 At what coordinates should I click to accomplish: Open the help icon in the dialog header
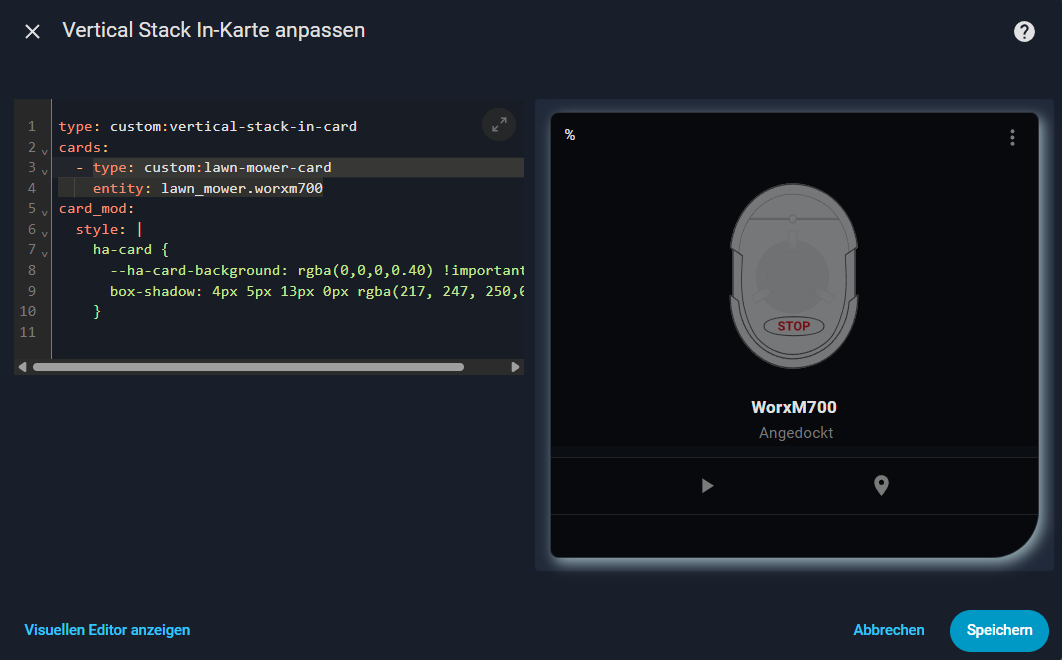1024,31
